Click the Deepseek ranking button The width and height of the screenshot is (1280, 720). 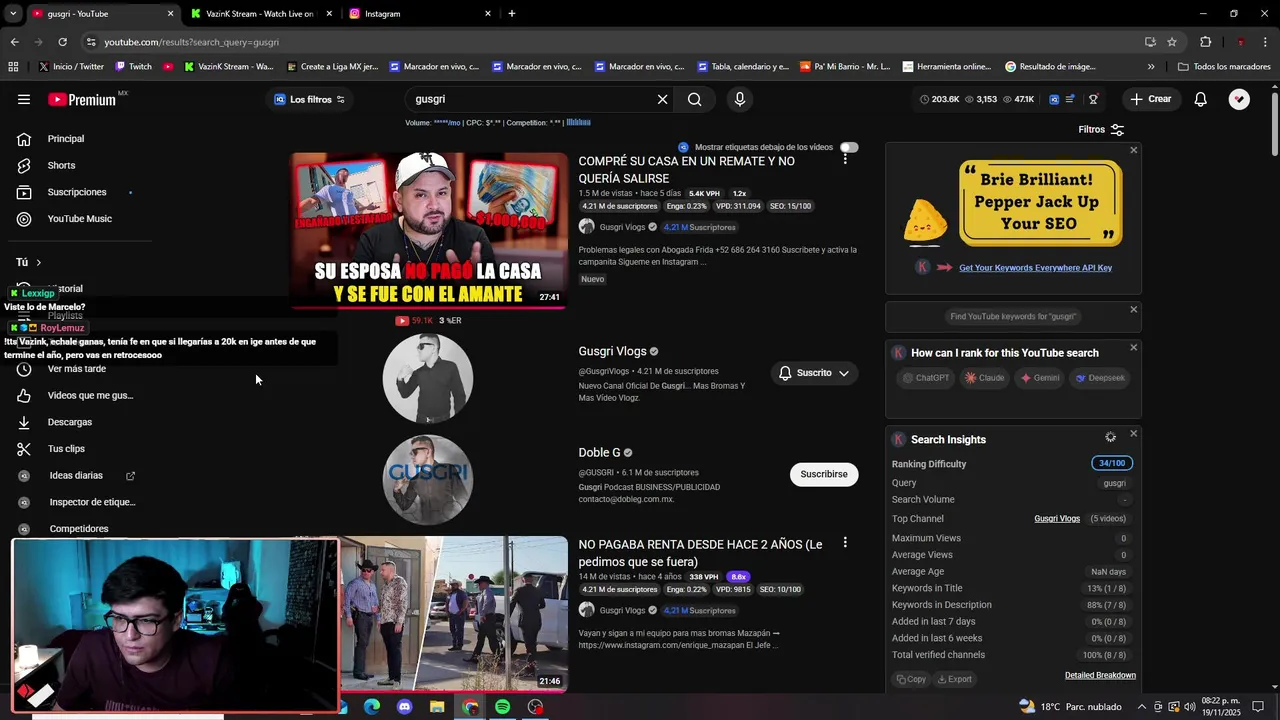point(1100,378)
